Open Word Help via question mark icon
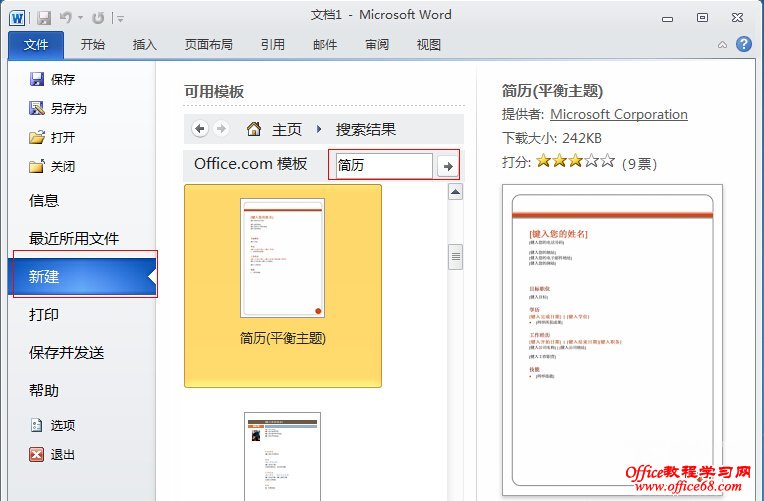 pyautogui.click(x=744, y=44)
